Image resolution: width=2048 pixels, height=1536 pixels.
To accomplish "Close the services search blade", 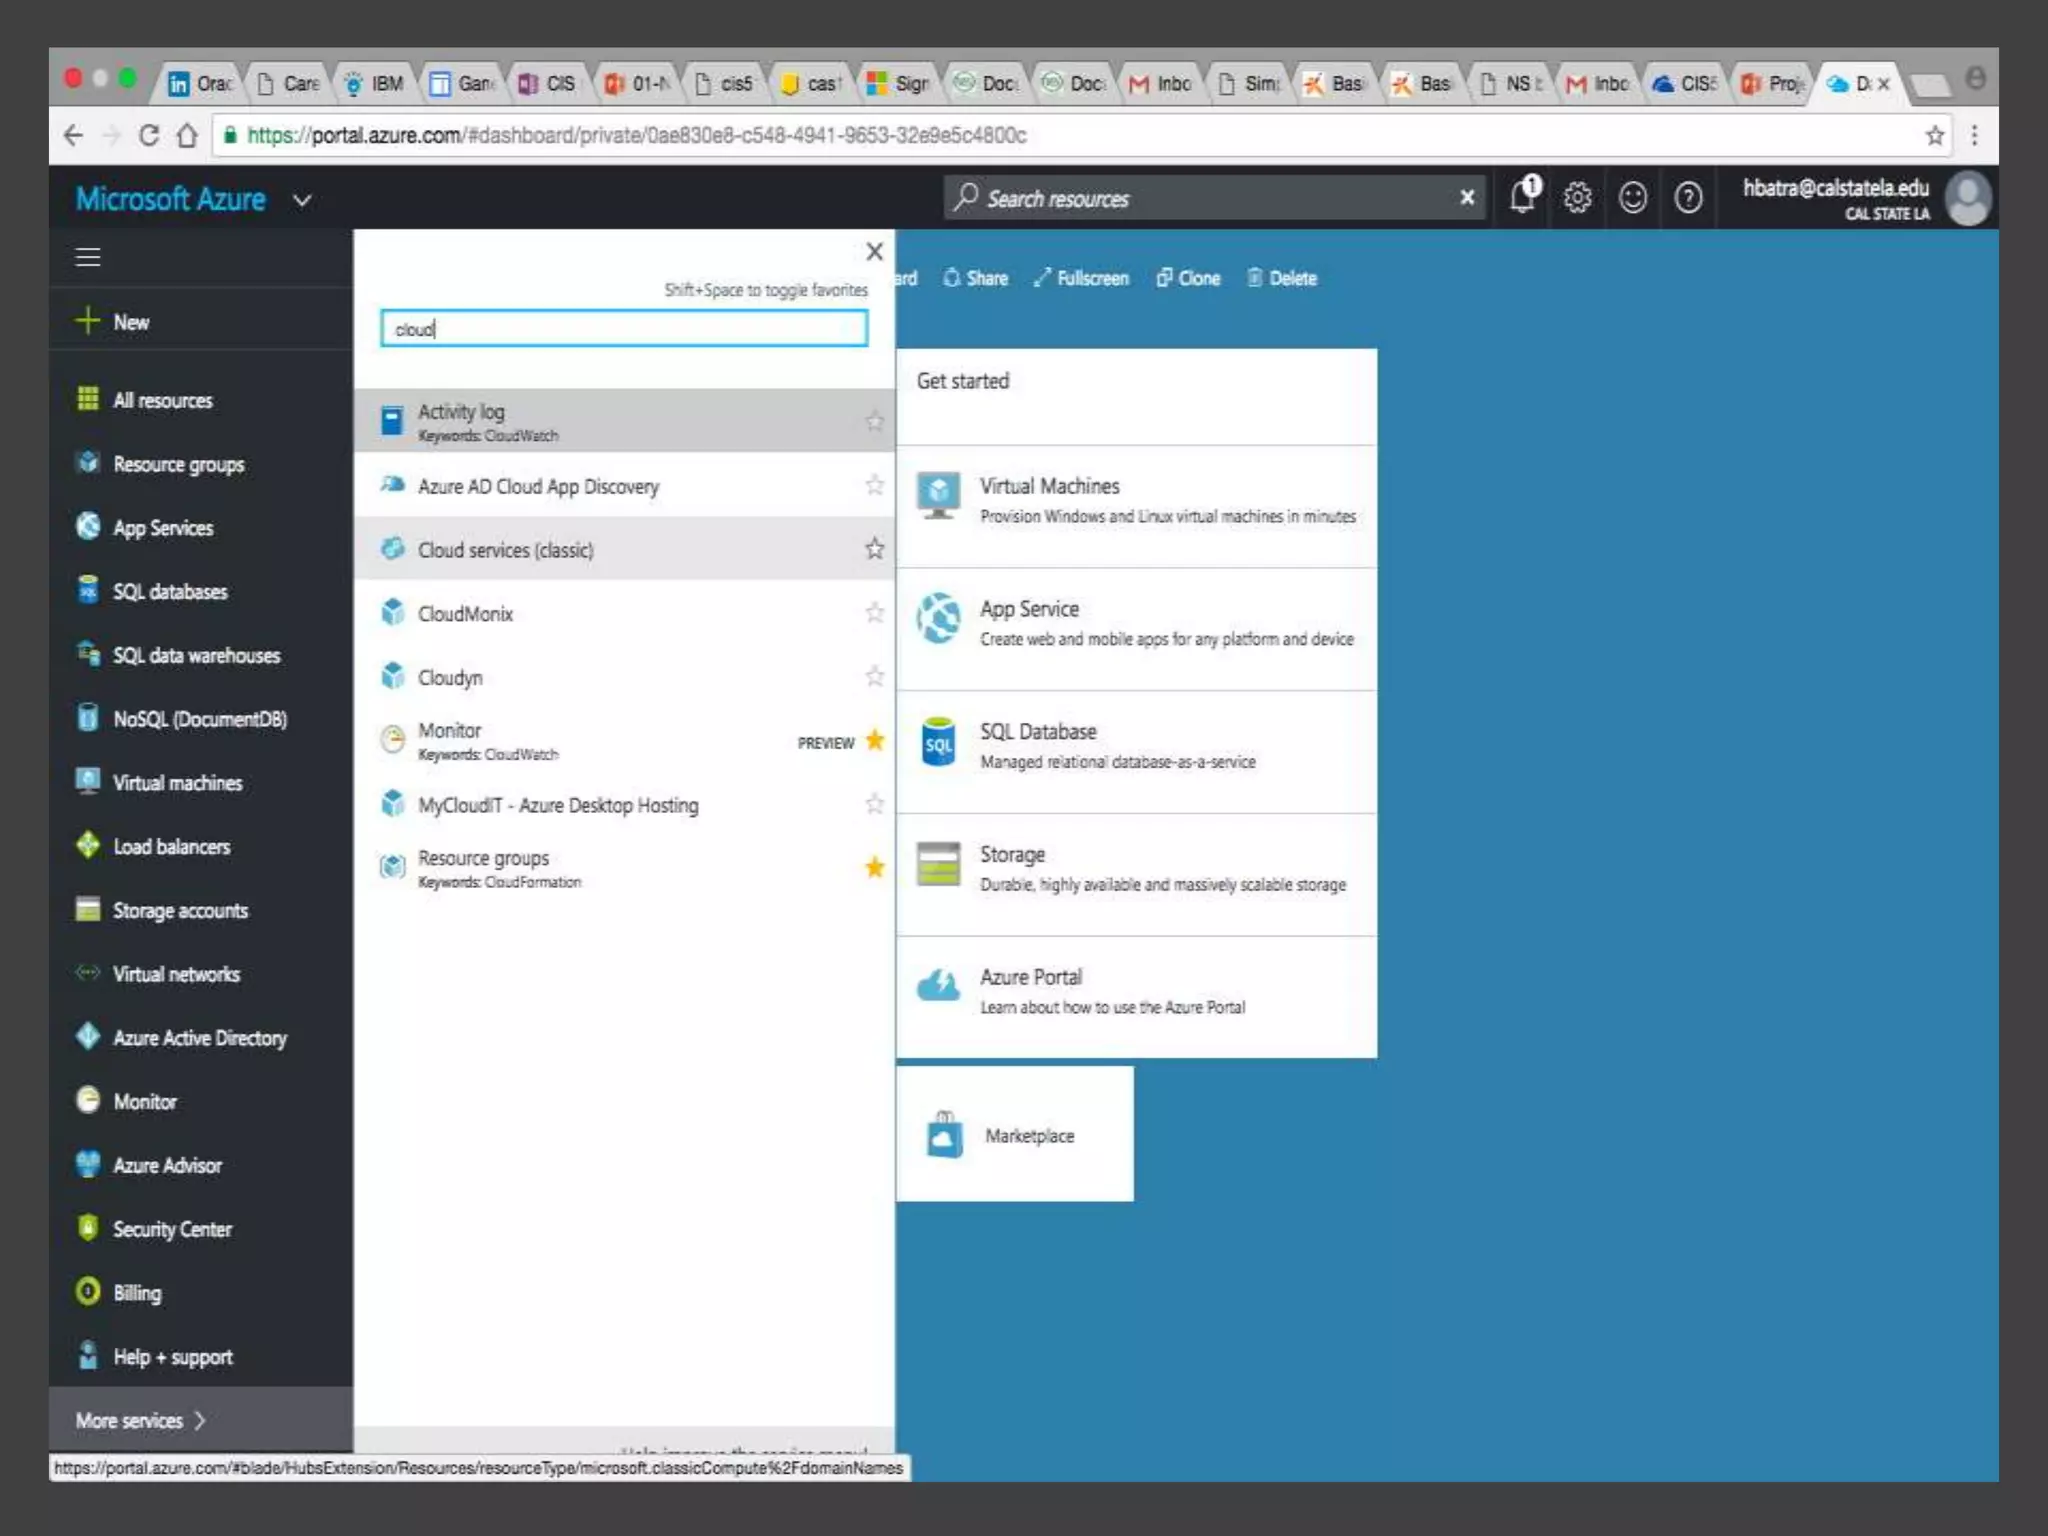I will (874, 252).
